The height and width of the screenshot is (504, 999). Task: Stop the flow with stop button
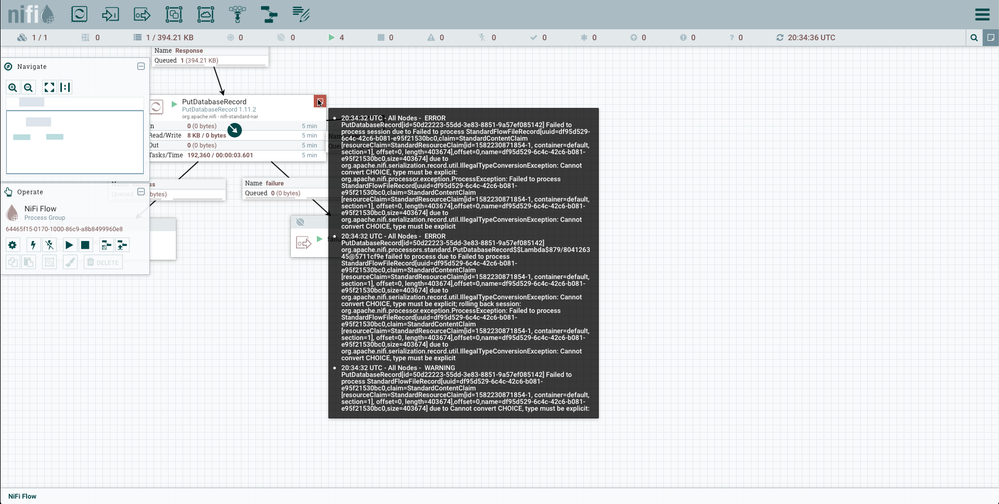click(85, 245)
